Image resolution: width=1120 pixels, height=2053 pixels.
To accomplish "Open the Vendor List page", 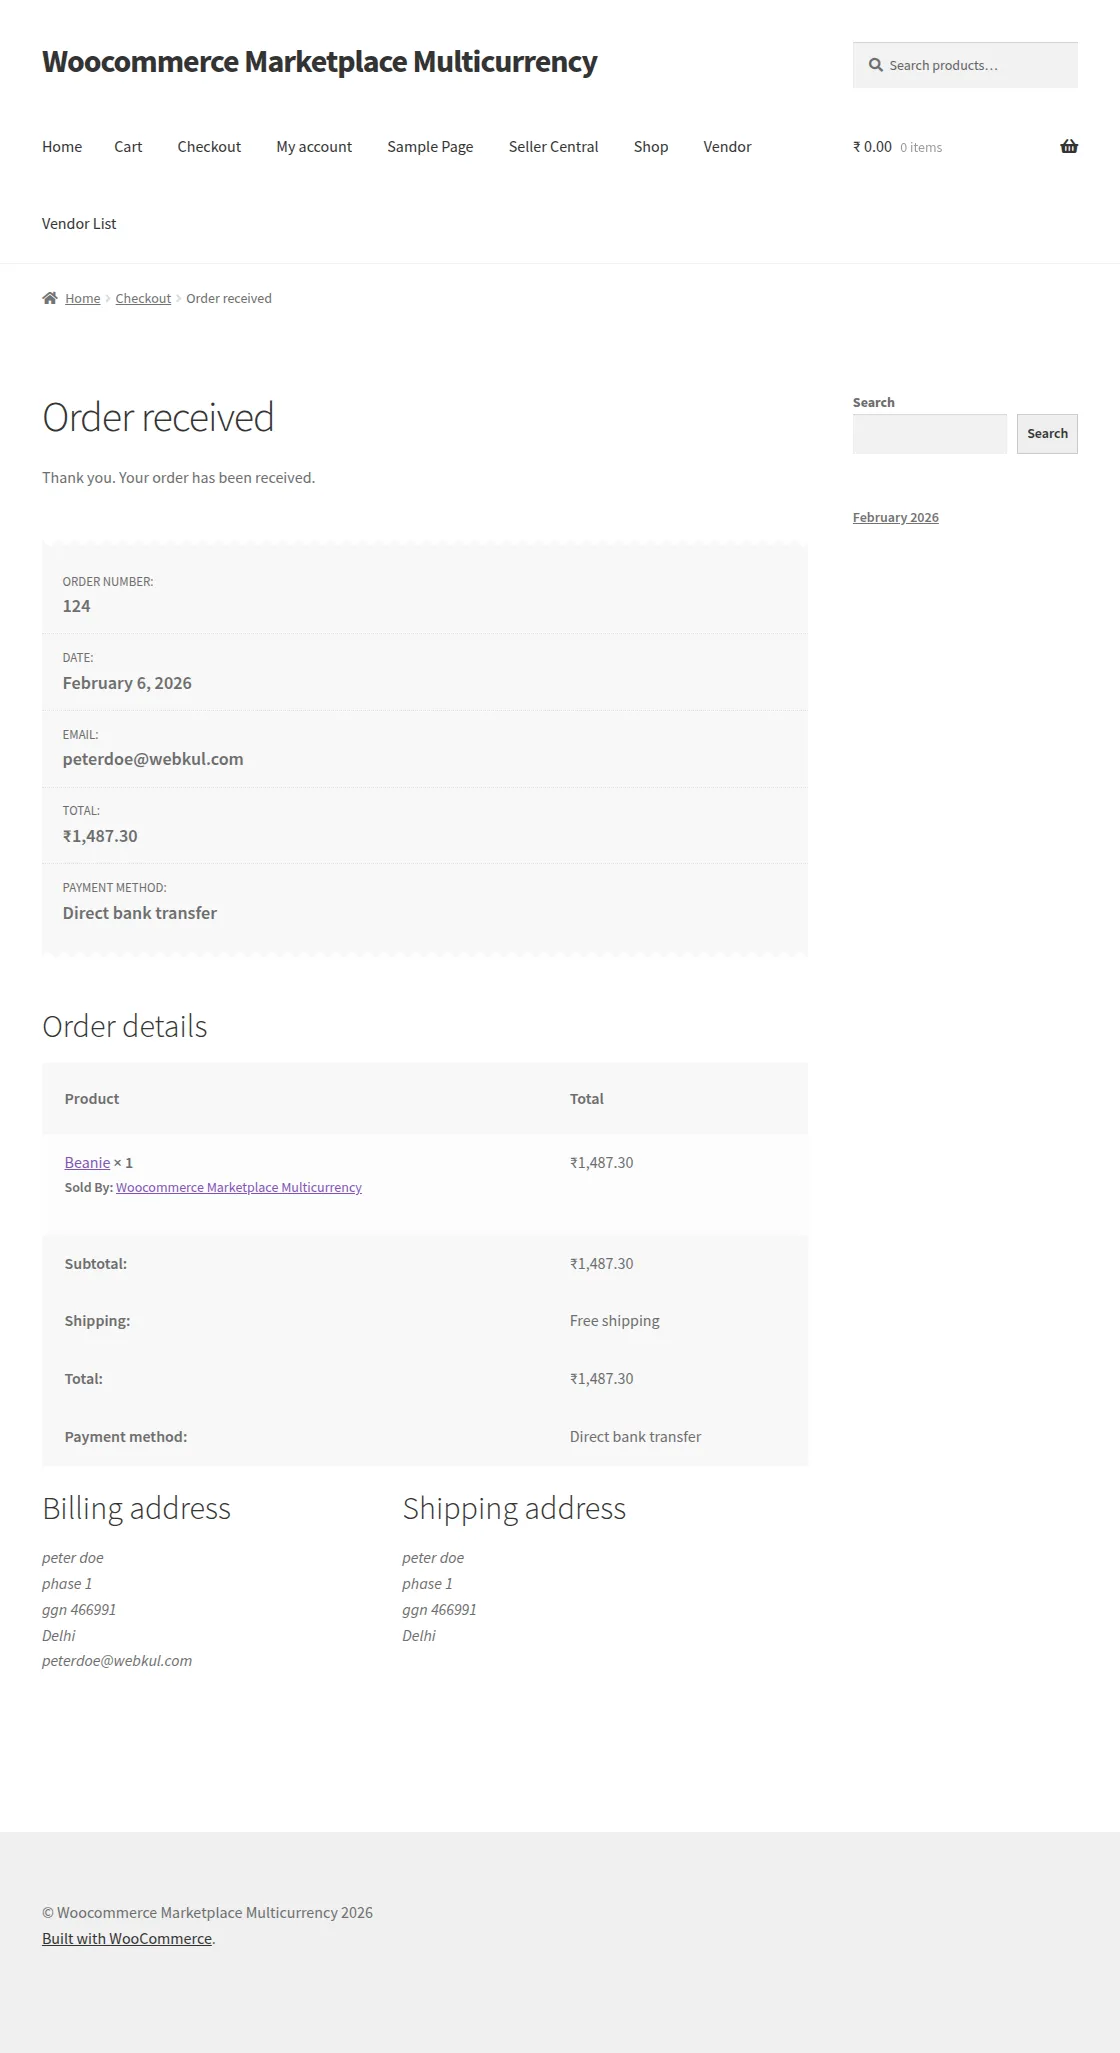I will [x=79, y=223].
